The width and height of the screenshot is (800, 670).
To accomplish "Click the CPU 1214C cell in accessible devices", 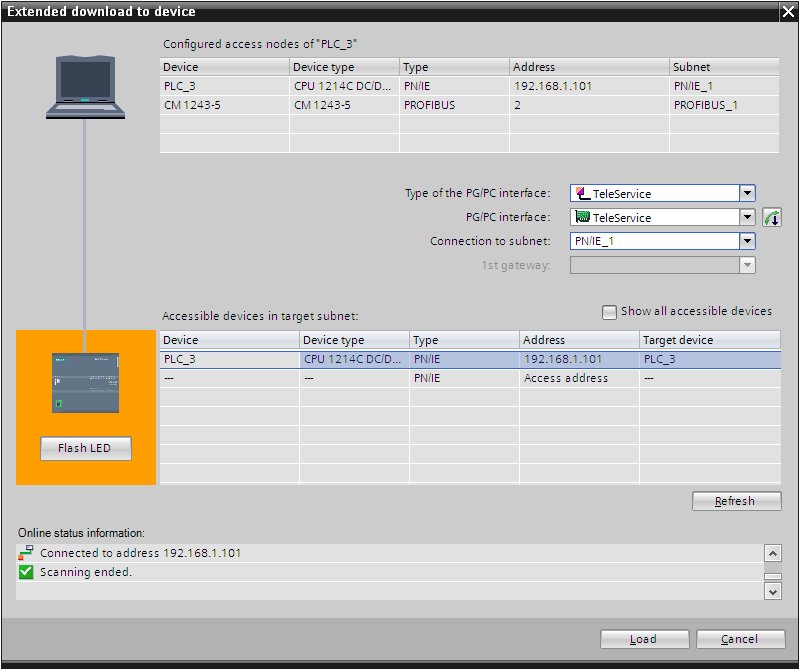I will [354, 359].
